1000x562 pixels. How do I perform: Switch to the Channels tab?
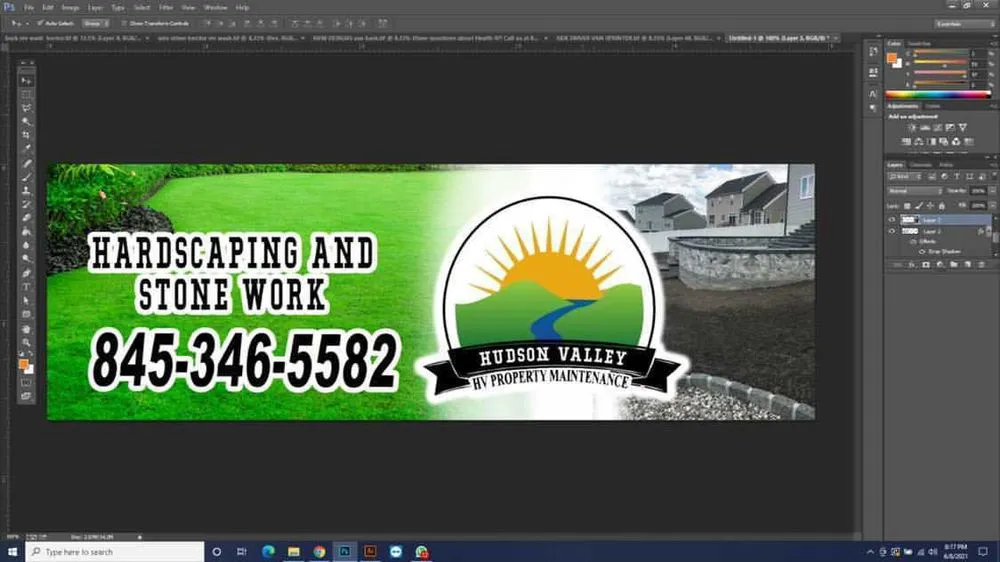click(920, 165)
